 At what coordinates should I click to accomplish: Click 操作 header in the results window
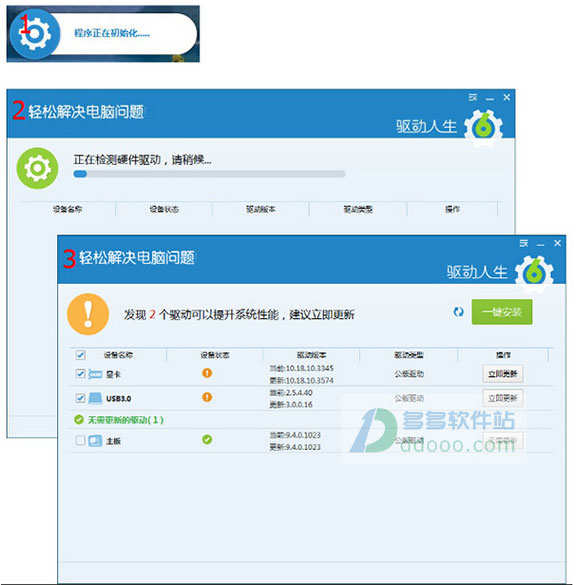point(503,355)
